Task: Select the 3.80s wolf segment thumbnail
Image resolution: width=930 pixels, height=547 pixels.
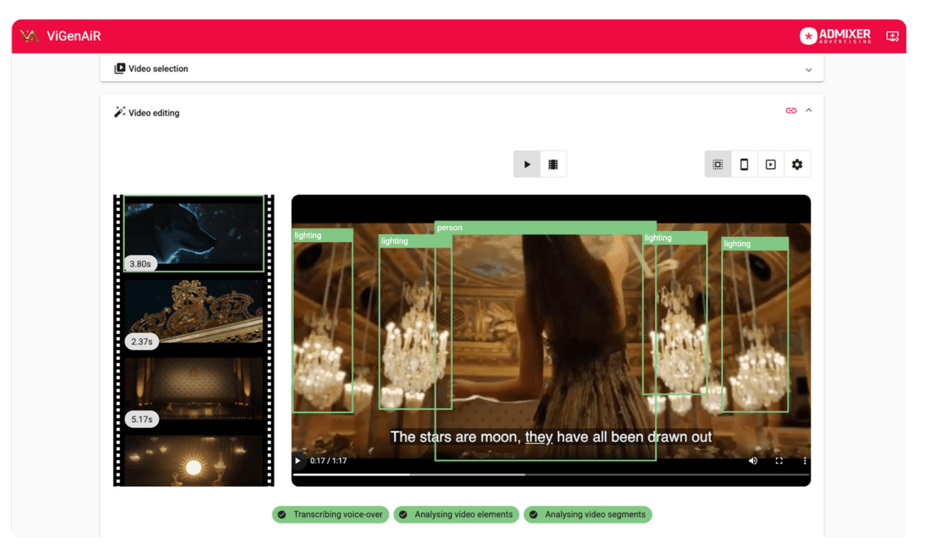Action: (194, 233)
